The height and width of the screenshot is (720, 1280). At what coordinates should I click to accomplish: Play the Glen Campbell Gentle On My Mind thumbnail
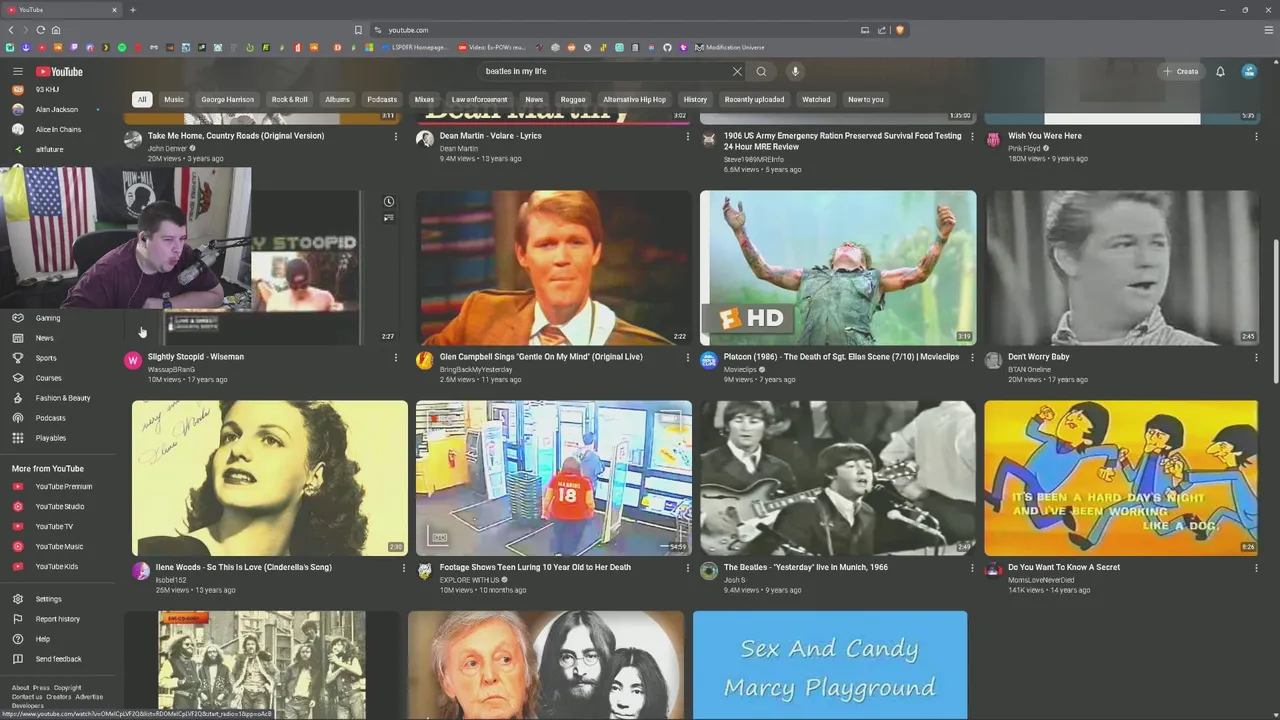coord(554,268)
